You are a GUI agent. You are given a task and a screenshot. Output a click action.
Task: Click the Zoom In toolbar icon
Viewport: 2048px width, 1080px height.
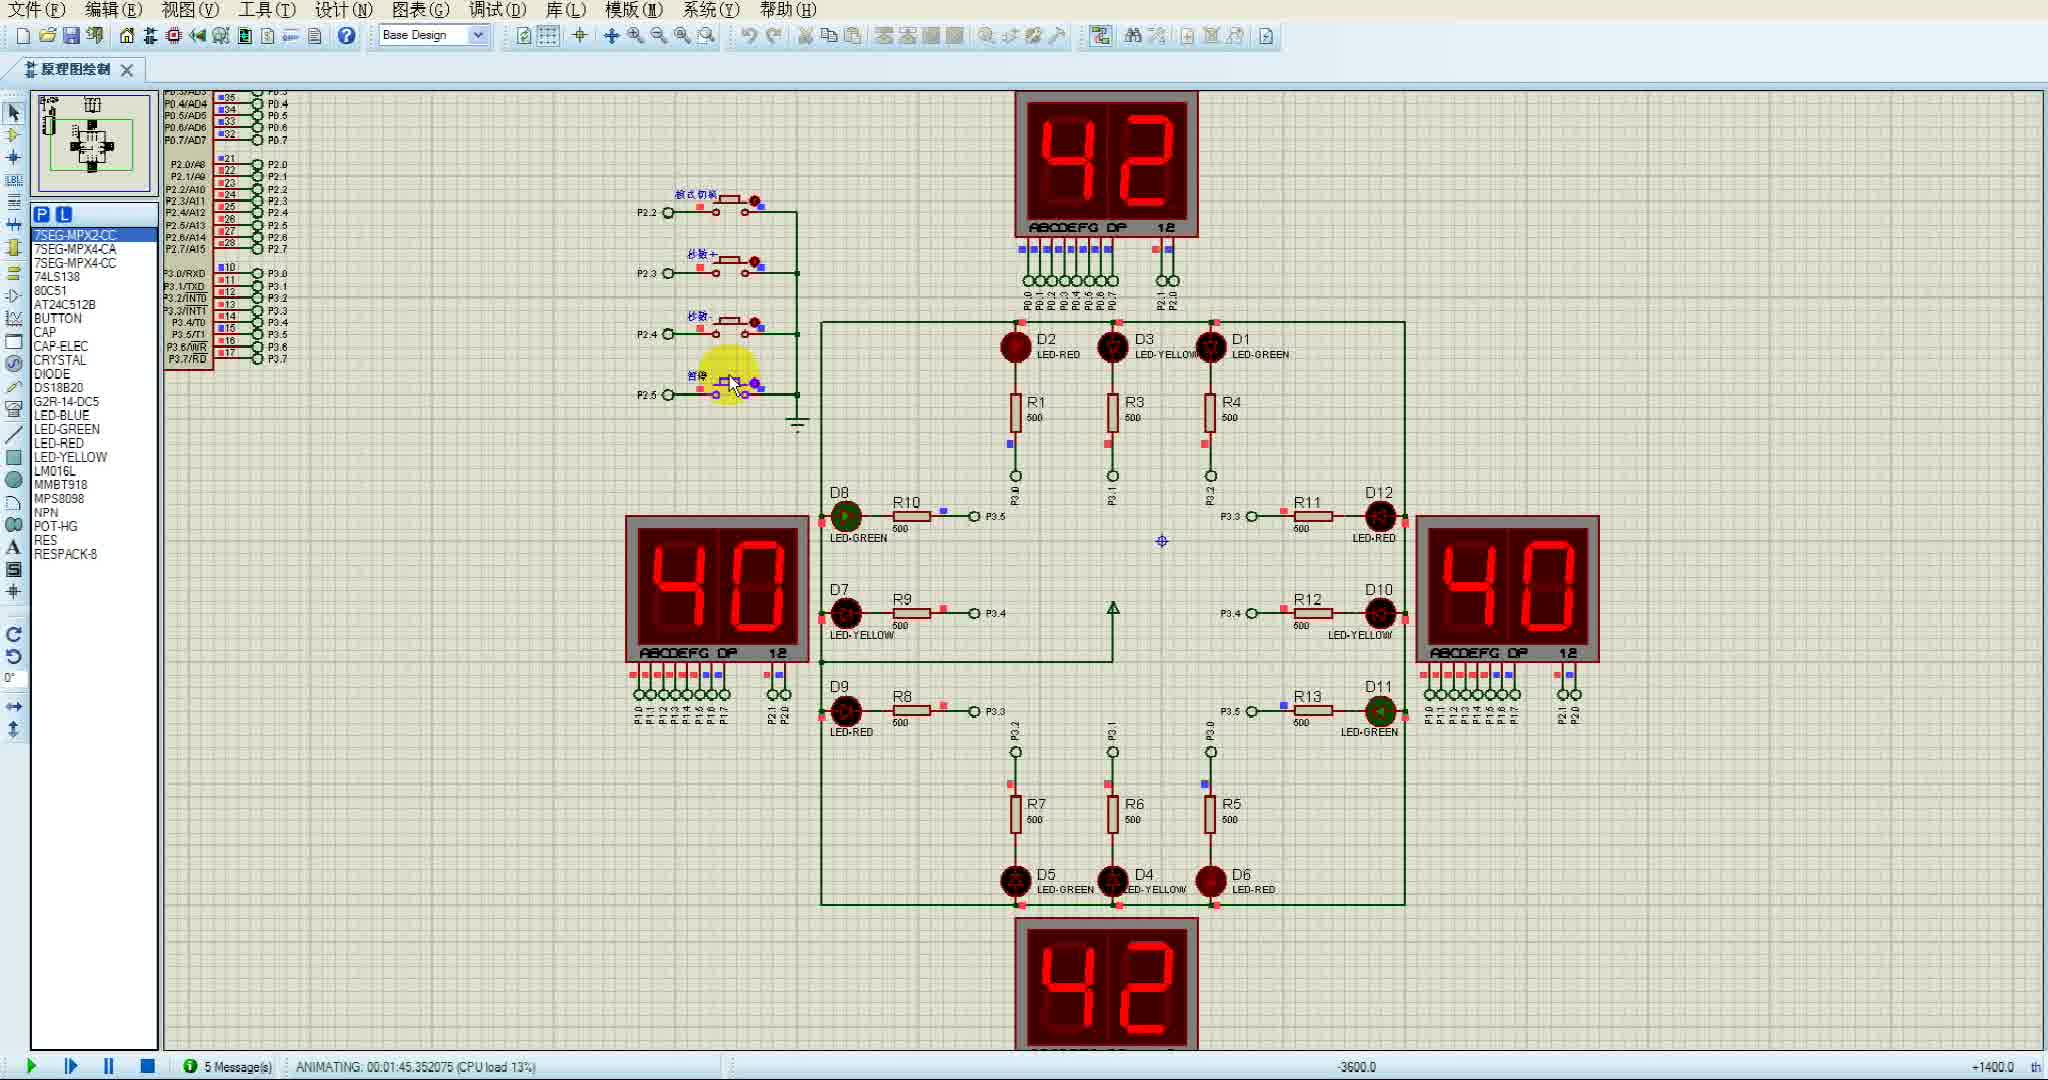point(635,36)
